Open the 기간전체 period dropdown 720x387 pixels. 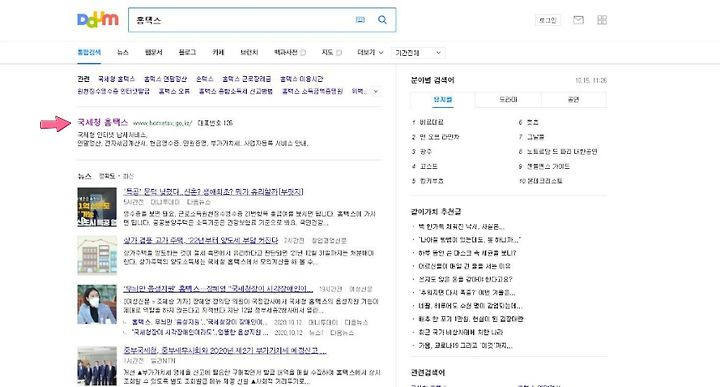pos(418,53)
